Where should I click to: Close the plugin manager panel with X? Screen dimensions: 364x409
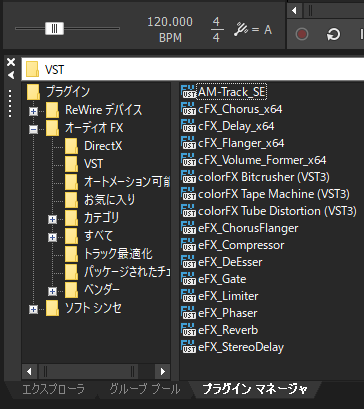11,62
